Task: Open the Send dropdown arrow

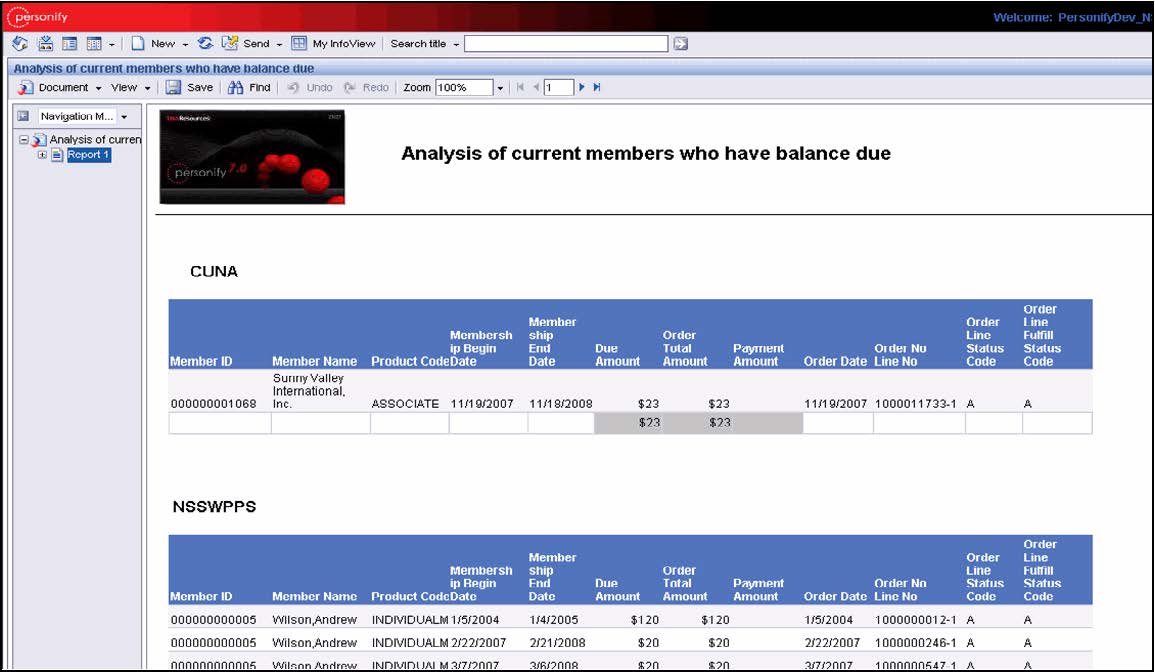Action: coord(279,44)
